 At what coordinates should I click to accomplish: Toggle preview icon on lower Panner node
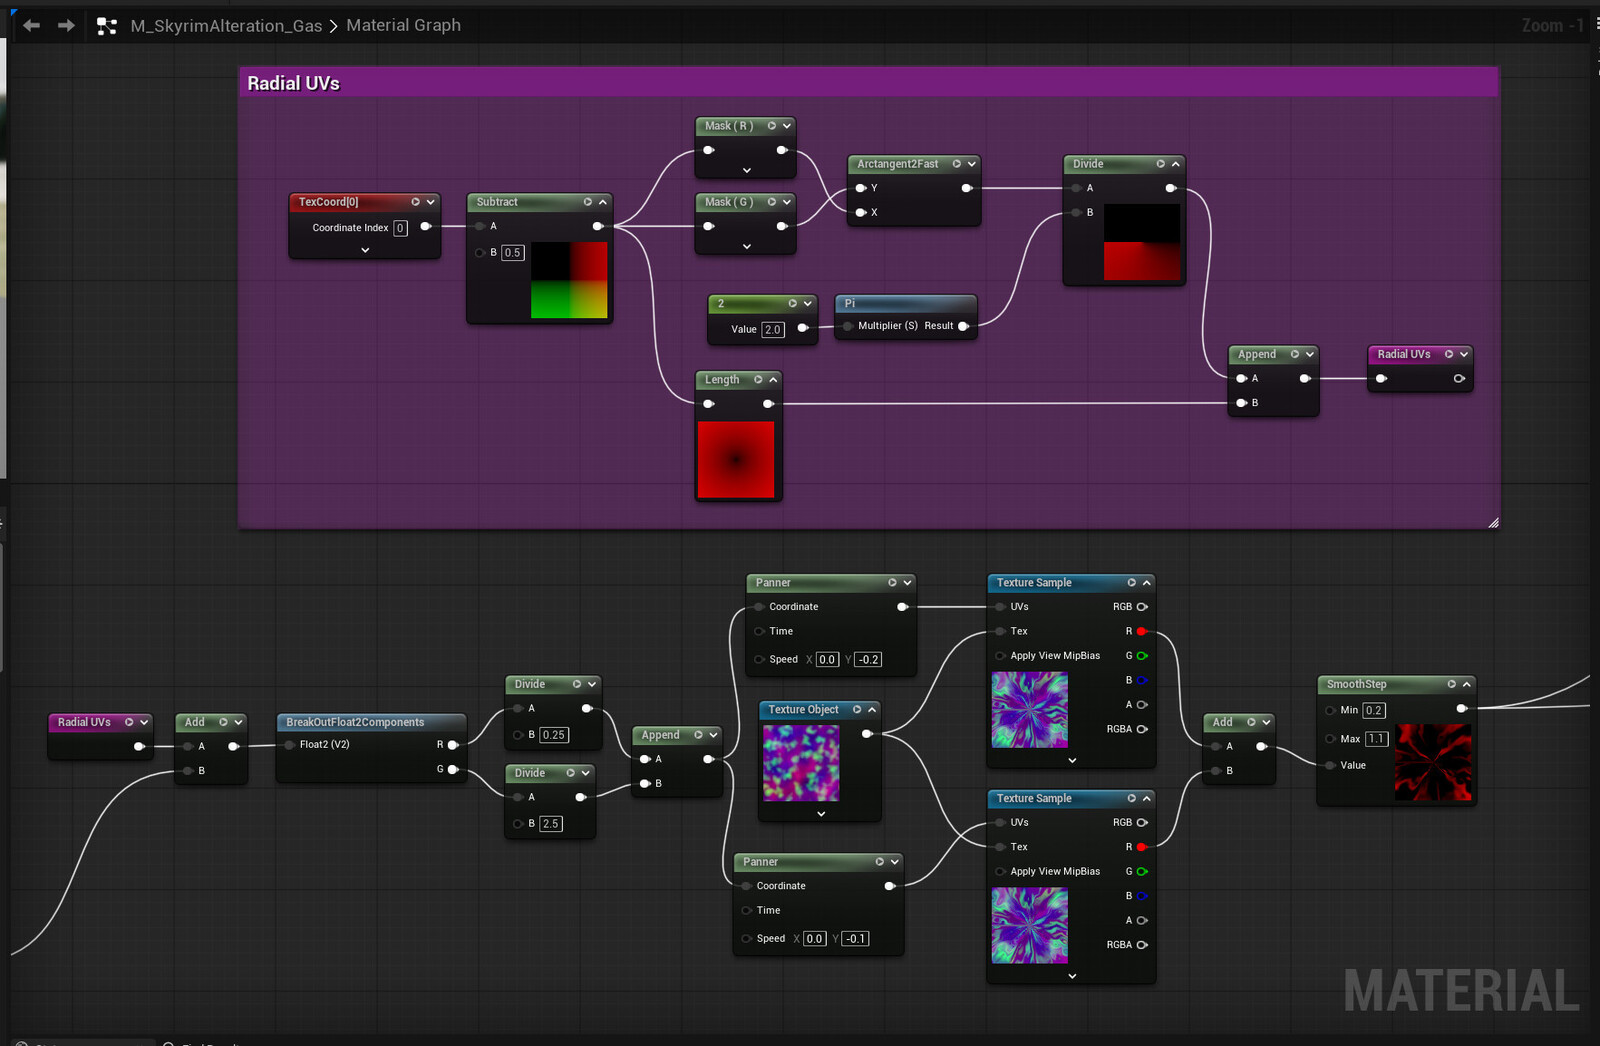[880, 862]
